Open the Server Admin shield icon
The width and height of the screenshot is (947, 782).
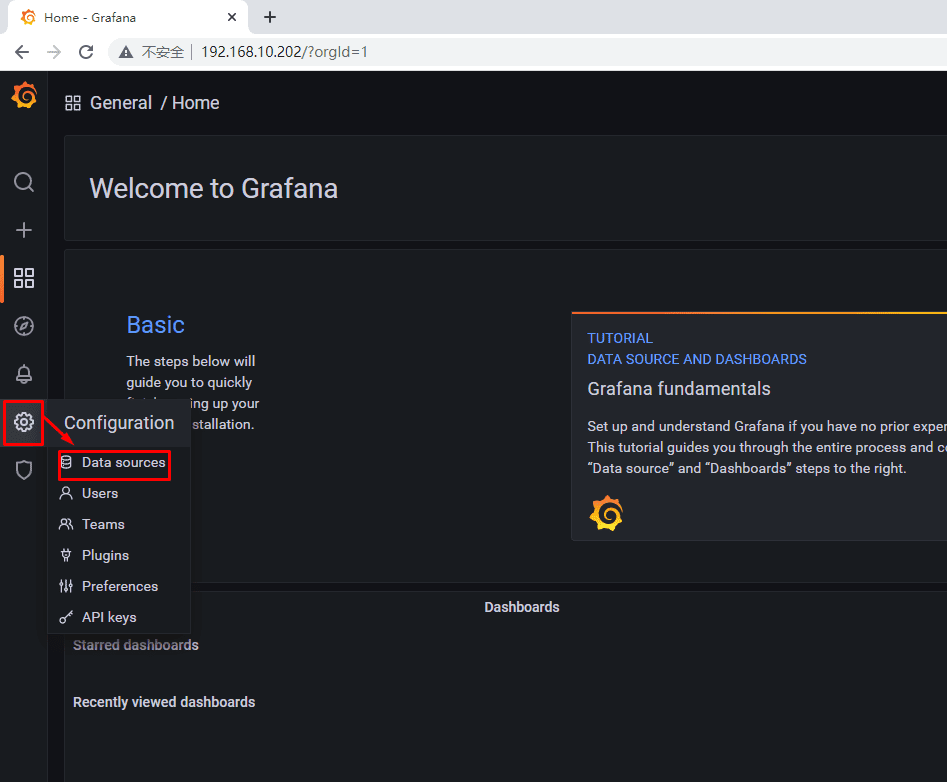24,470
